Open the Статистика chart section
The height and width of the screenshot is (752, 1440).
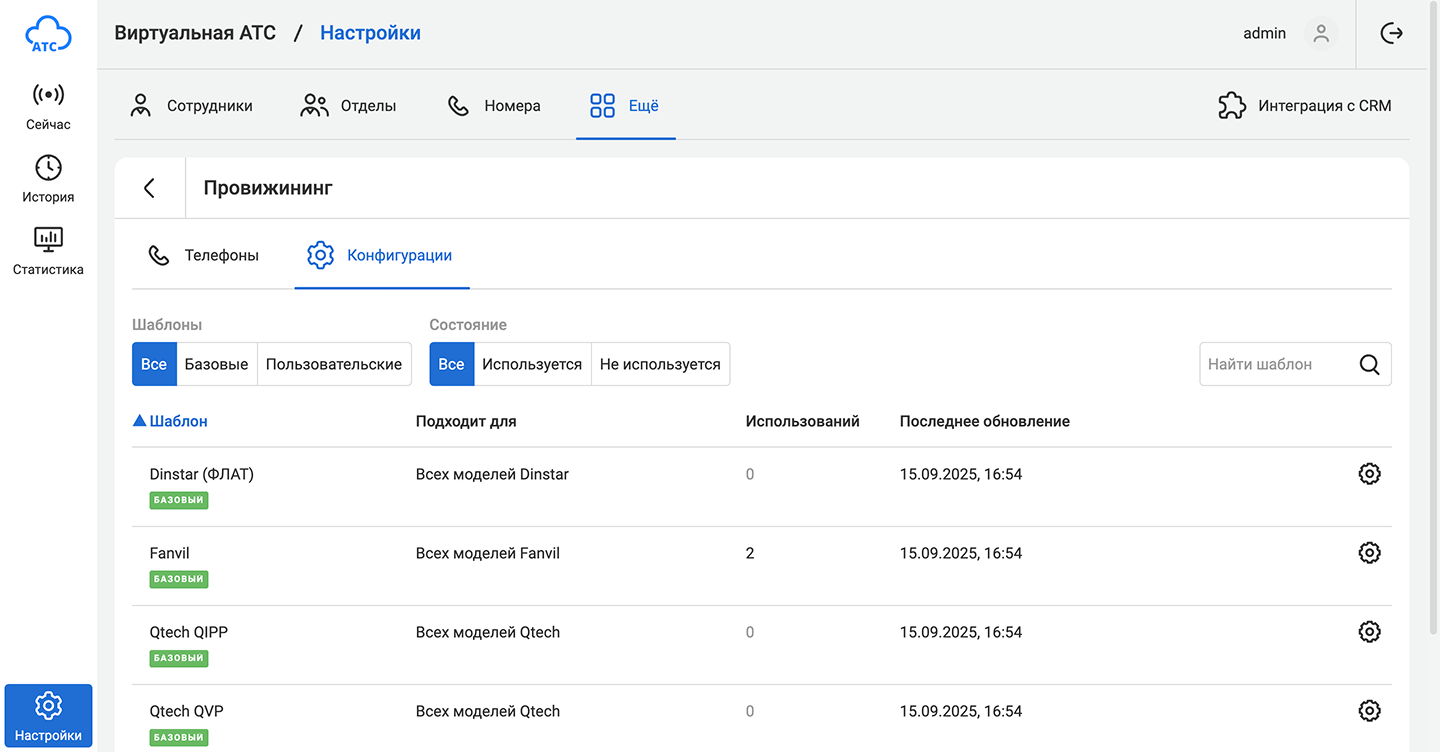(48, 251)
